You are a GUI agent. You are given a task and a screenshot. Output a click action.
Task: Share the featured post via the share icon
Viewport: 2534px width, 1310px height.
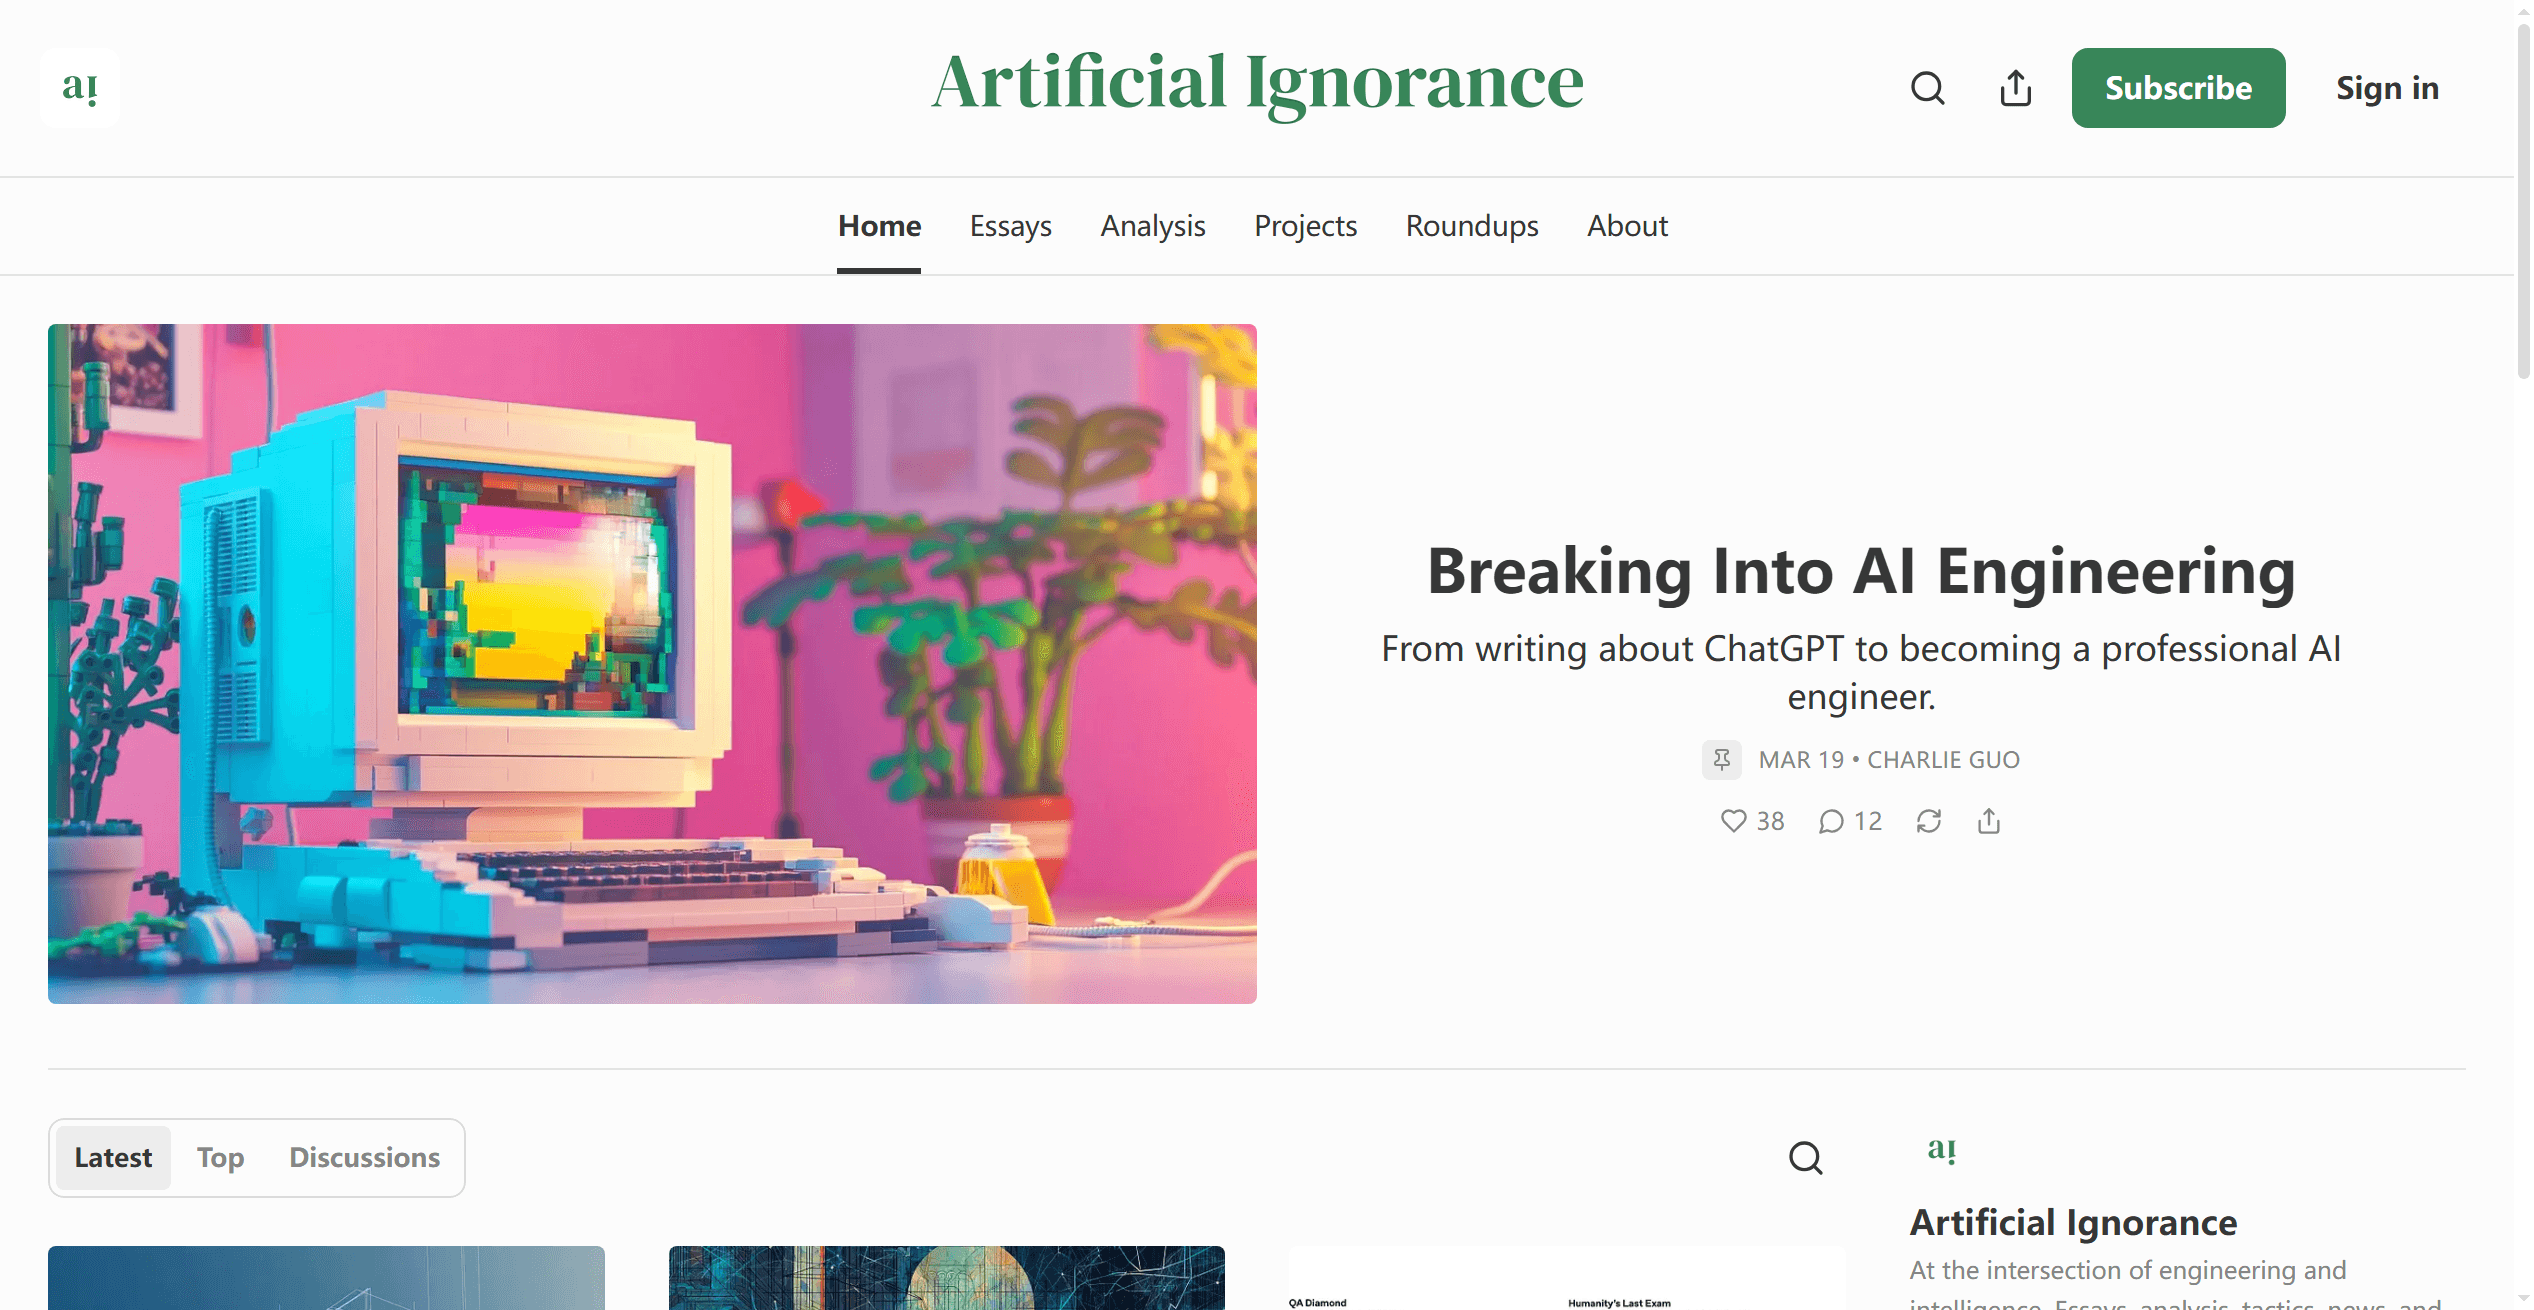[x=1989, y=821]
